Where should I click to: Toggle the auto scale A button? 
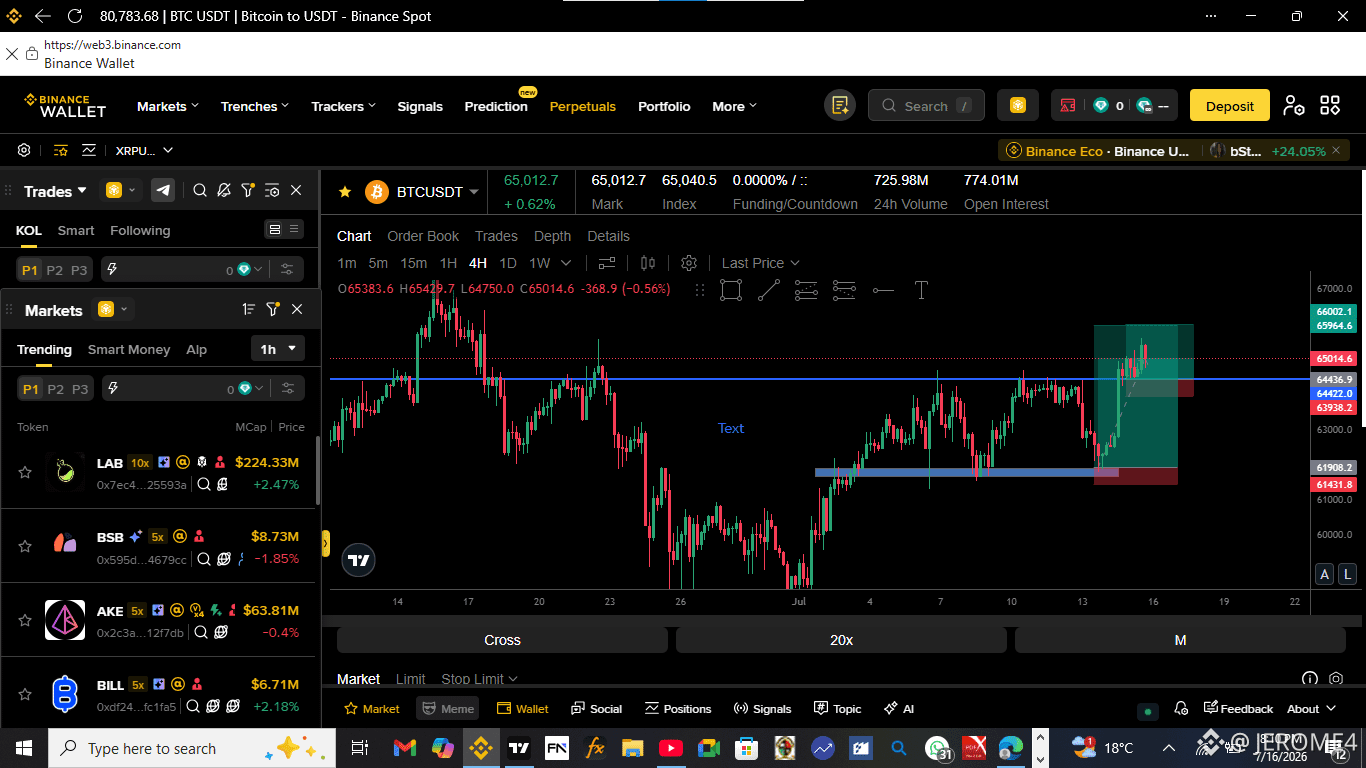pyautogui.click(x=1324, y=574)
